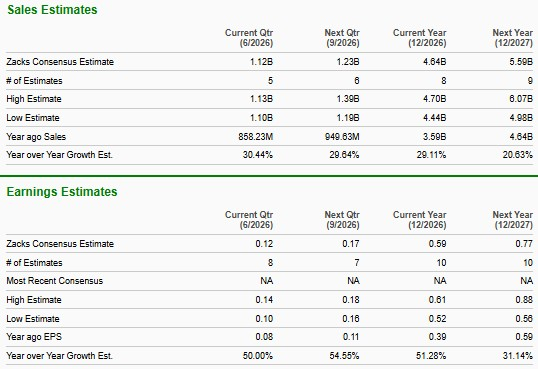Click Earnings Low Estimate value 0.16
The width and height of the screenshot is (538, 369).
click(x=351, y=319)
